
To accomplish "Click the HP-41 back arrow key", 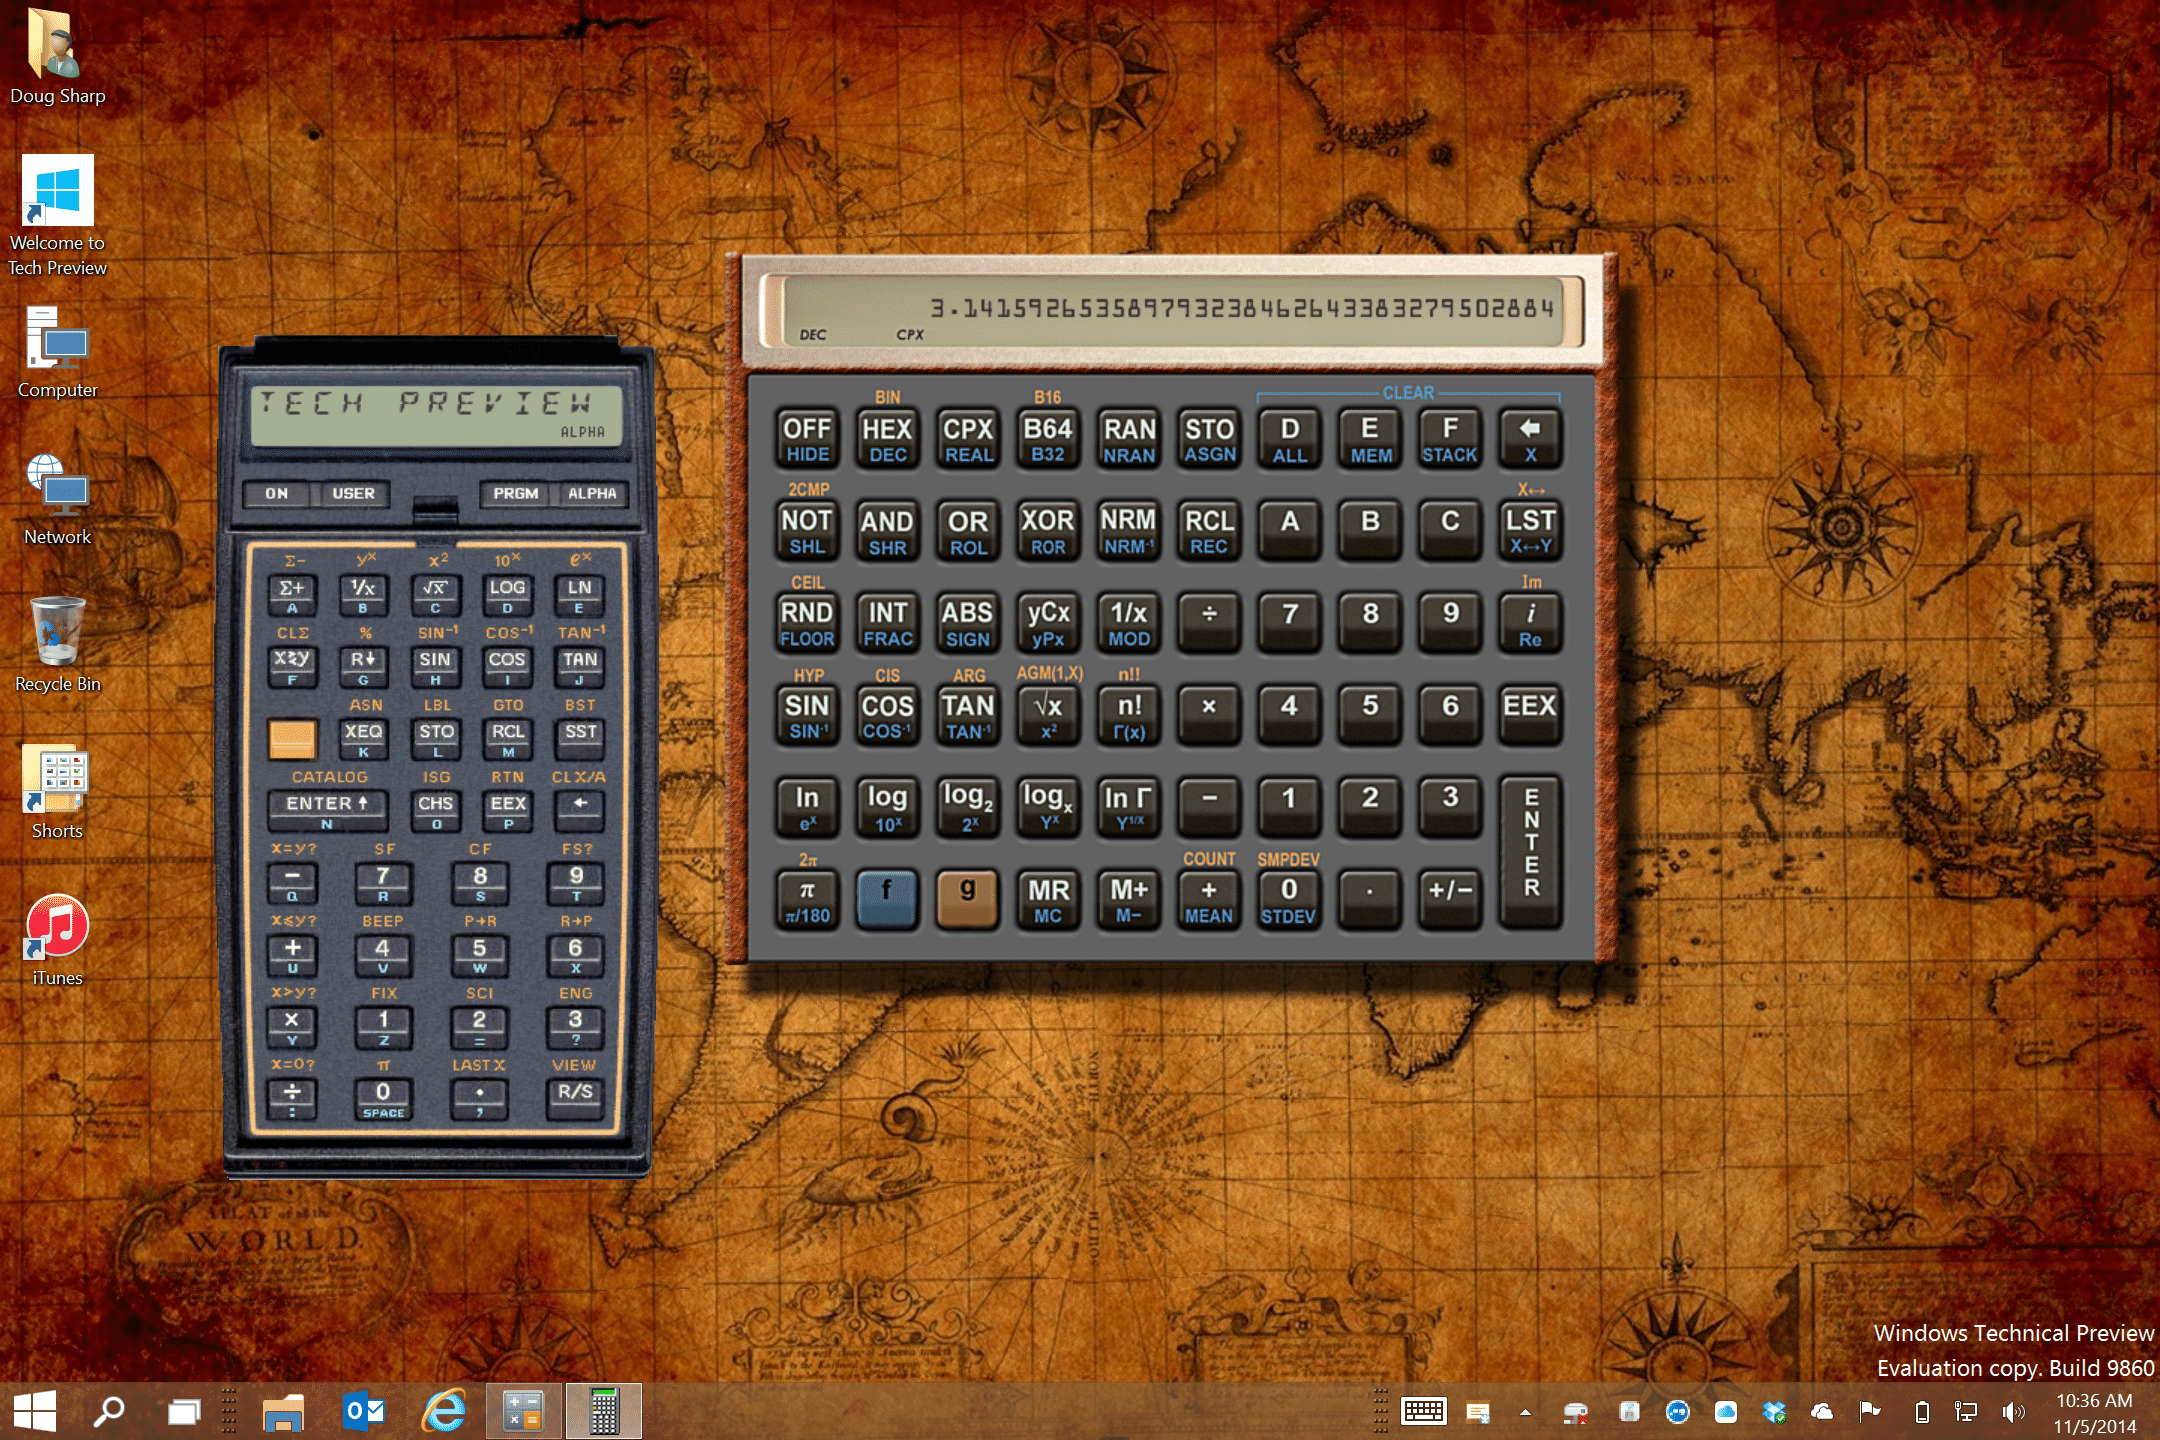I will (x=580, y=811).
